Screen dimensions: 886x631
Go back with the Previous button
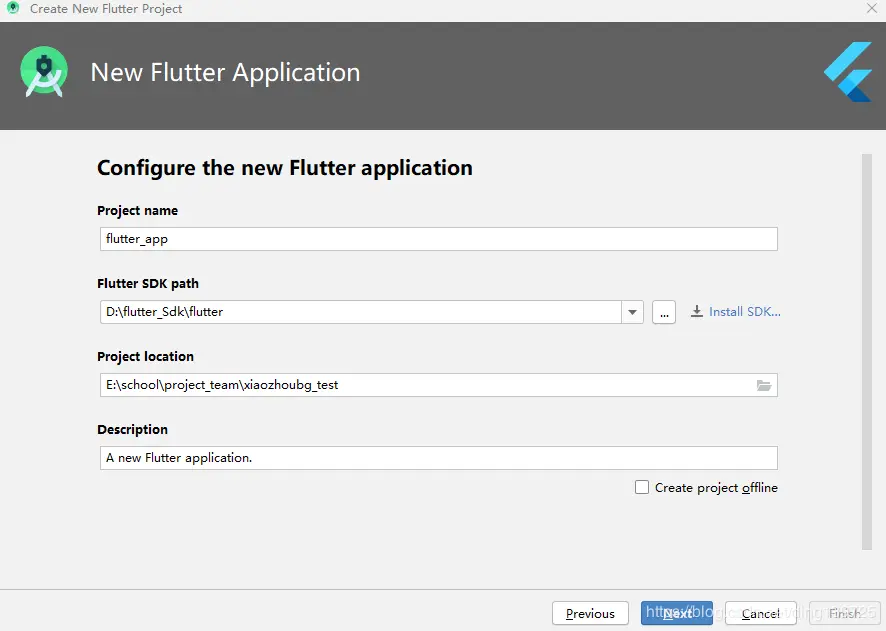(x=590, y=613)
